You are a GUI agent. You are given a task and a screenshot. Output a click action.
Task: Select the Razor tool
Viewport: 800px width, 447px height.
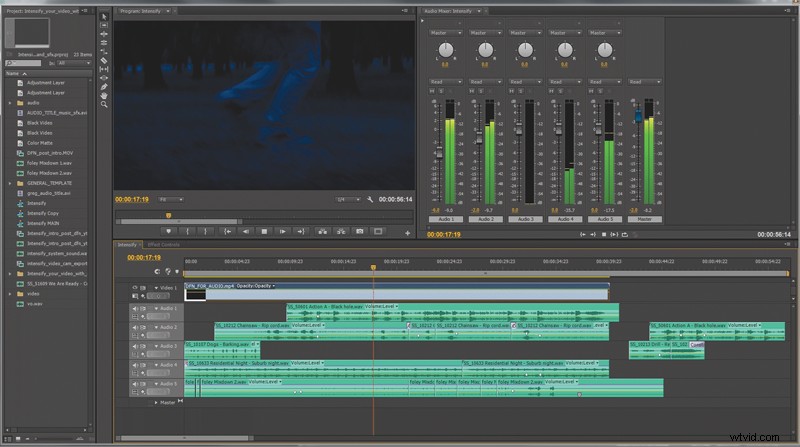tap(104, 60)
